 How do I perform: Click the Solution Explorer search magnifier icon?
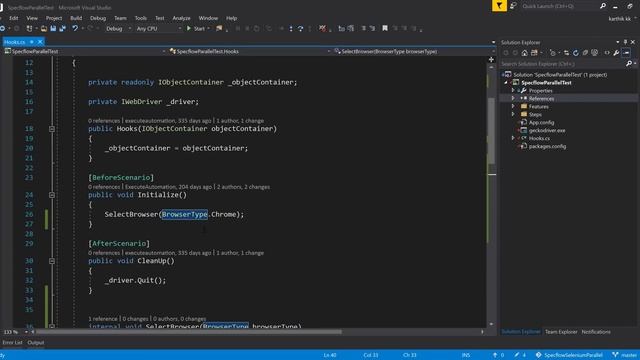629,64
